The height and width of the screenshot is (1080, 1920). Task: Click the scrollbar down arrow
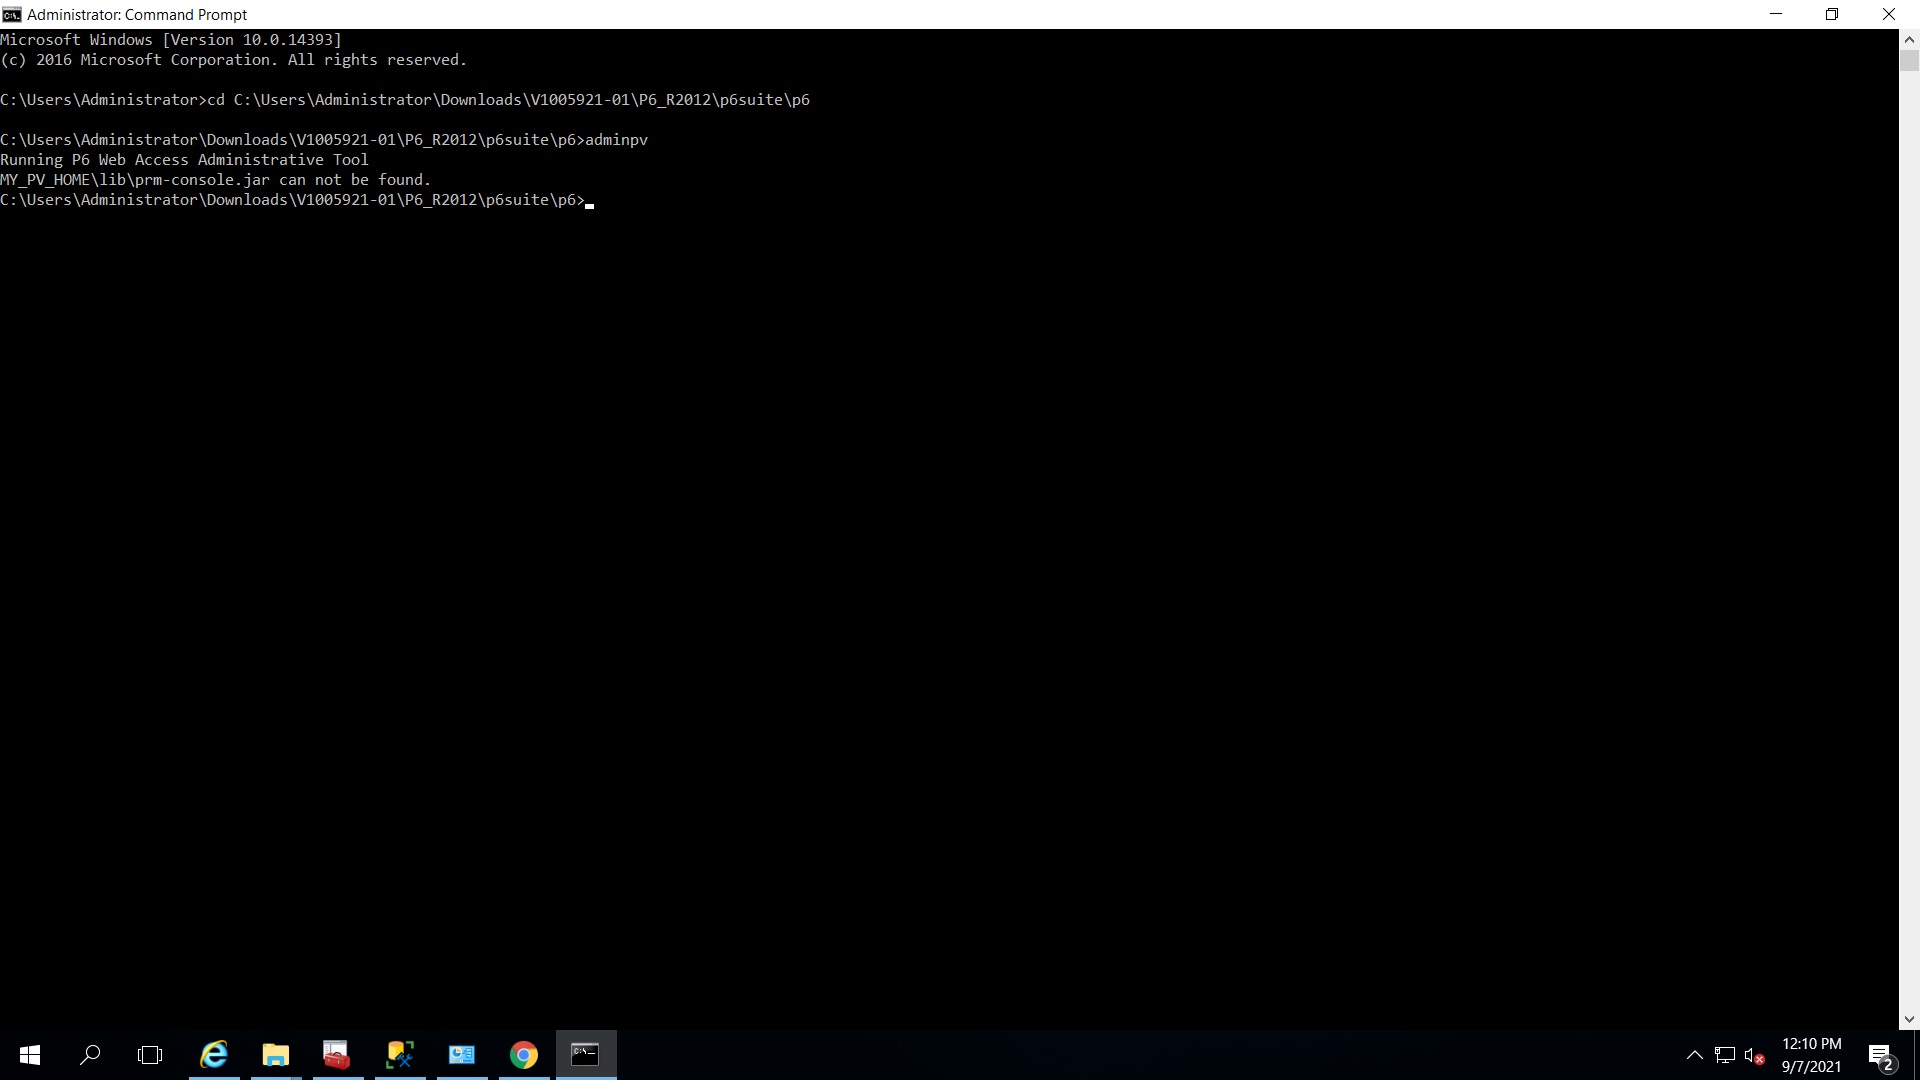point(1909,1020)
